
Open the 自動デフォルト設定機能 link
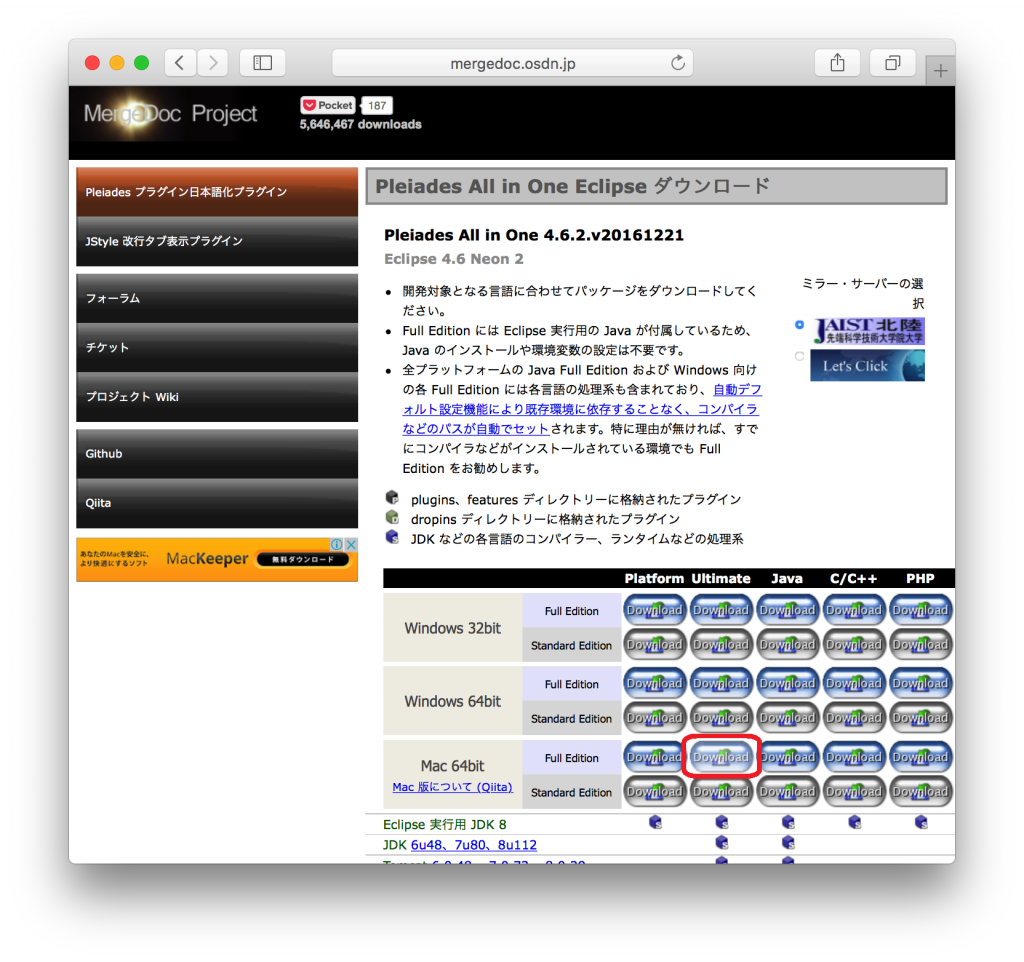581,409
